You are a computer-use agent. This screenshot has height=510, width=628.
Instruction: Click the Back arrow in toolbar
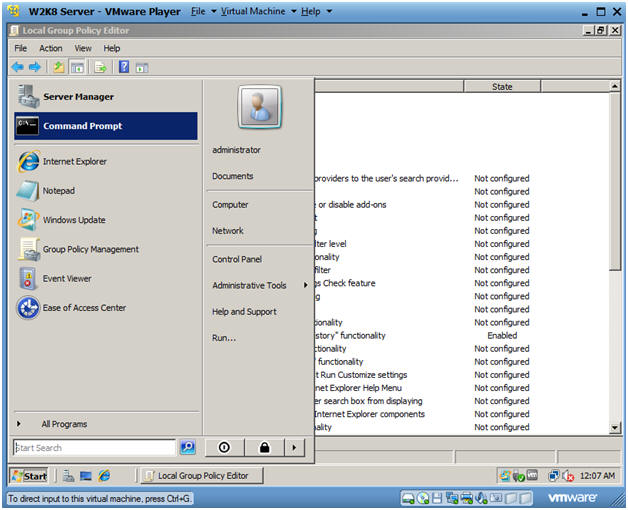tap(18, 67)
